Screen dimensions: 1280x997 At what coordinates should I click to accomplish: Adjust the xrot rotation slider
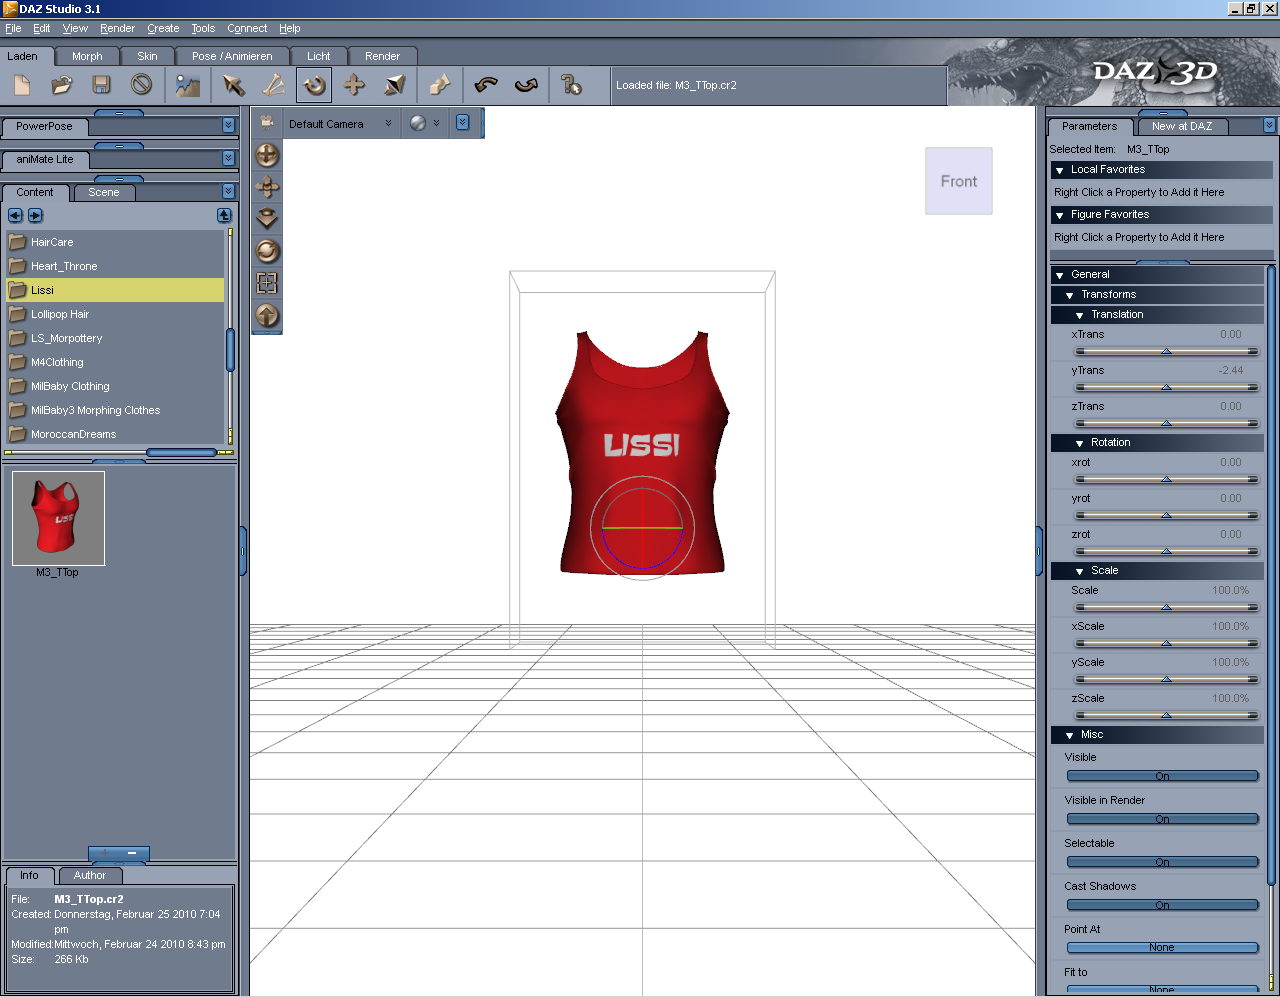point(1166,480)
